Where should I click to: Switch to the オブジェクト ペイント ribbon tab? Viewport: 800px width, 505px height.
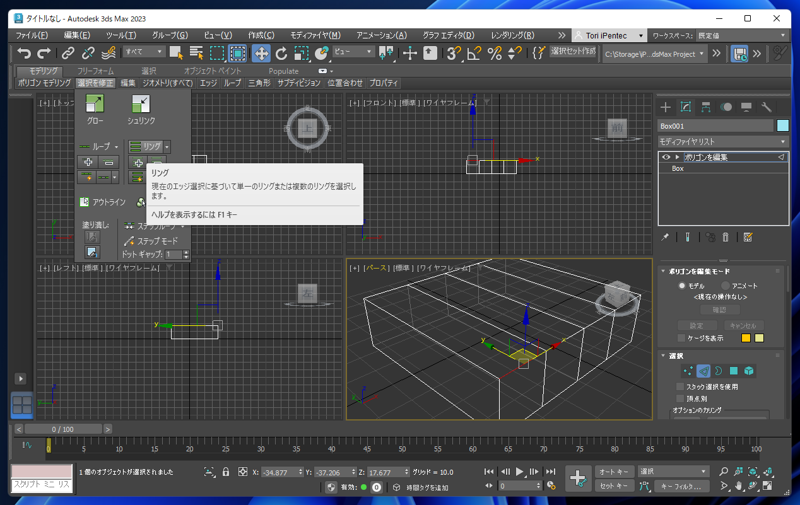(212, 71)
